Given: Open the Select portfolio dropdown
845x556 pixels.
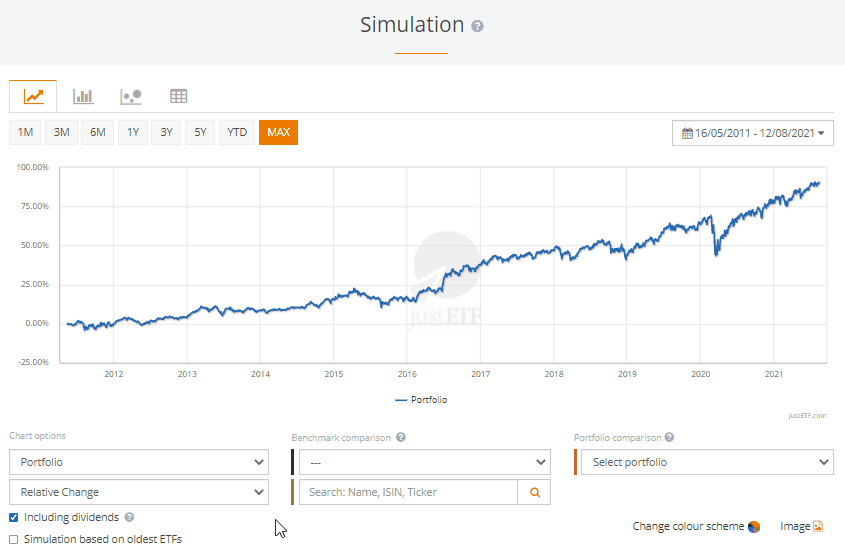Looking at the screenshot, I should (x=706, y=462).
